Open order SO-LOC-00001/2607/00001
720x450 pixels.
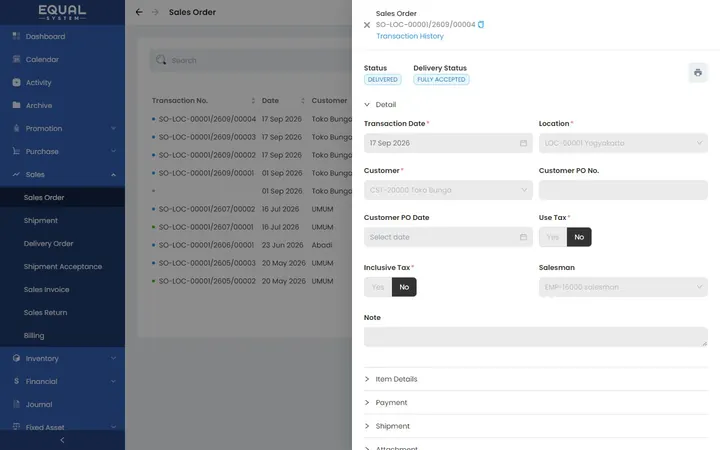click(206, 227)
